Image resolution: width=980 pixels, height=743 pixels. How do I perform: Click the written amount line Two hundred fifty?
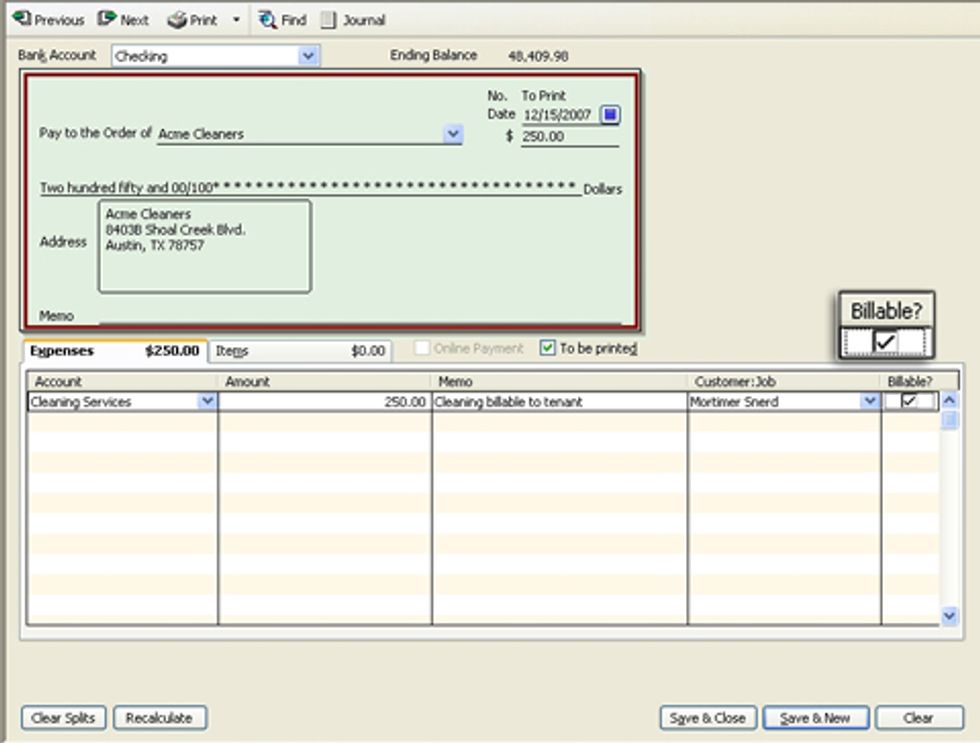310,187
